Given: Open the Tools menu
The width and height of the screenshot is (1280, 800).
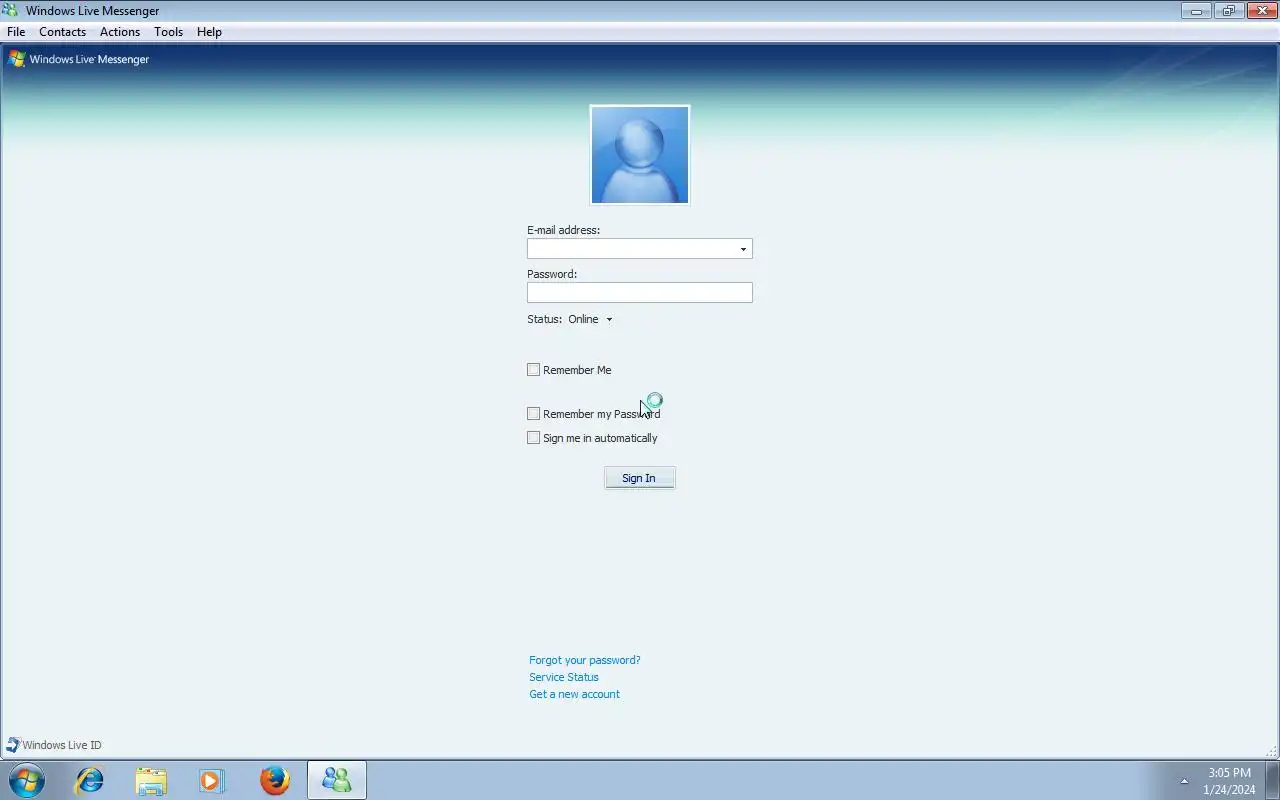Looking at the screenshot, I should pyautogui.click(x=168, y=32).
